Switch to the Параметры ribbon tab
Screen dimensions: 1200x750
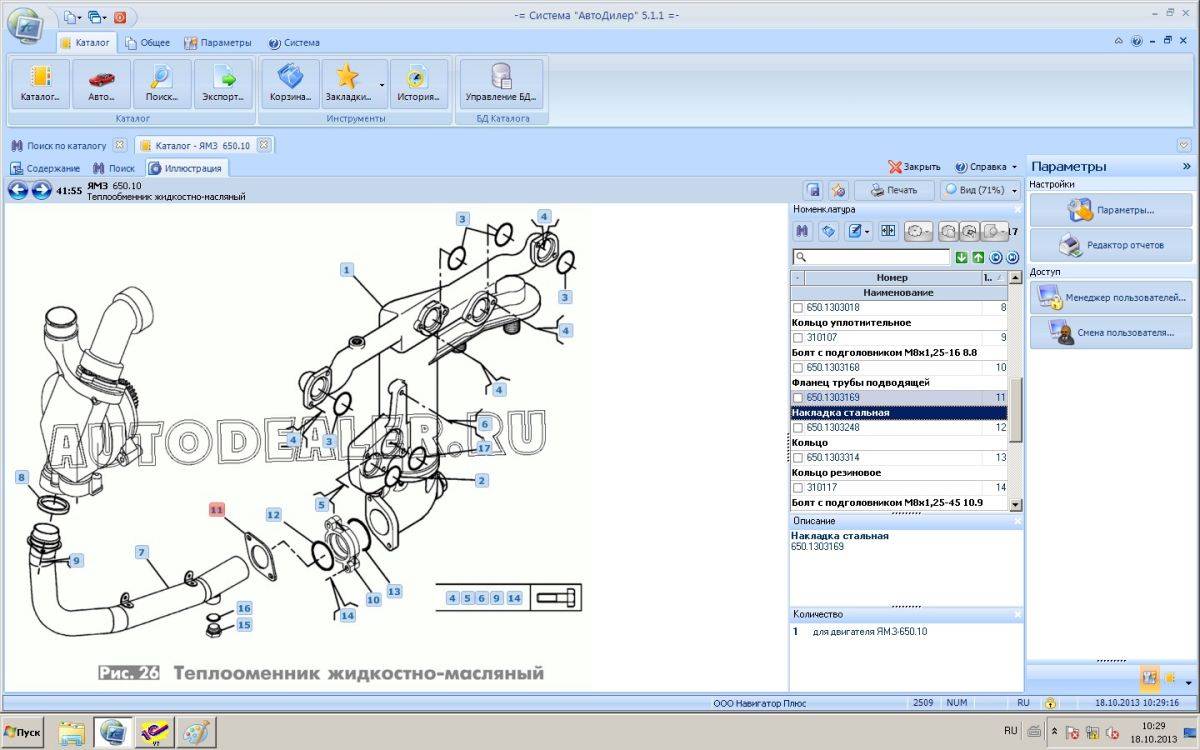pos(217,43)
